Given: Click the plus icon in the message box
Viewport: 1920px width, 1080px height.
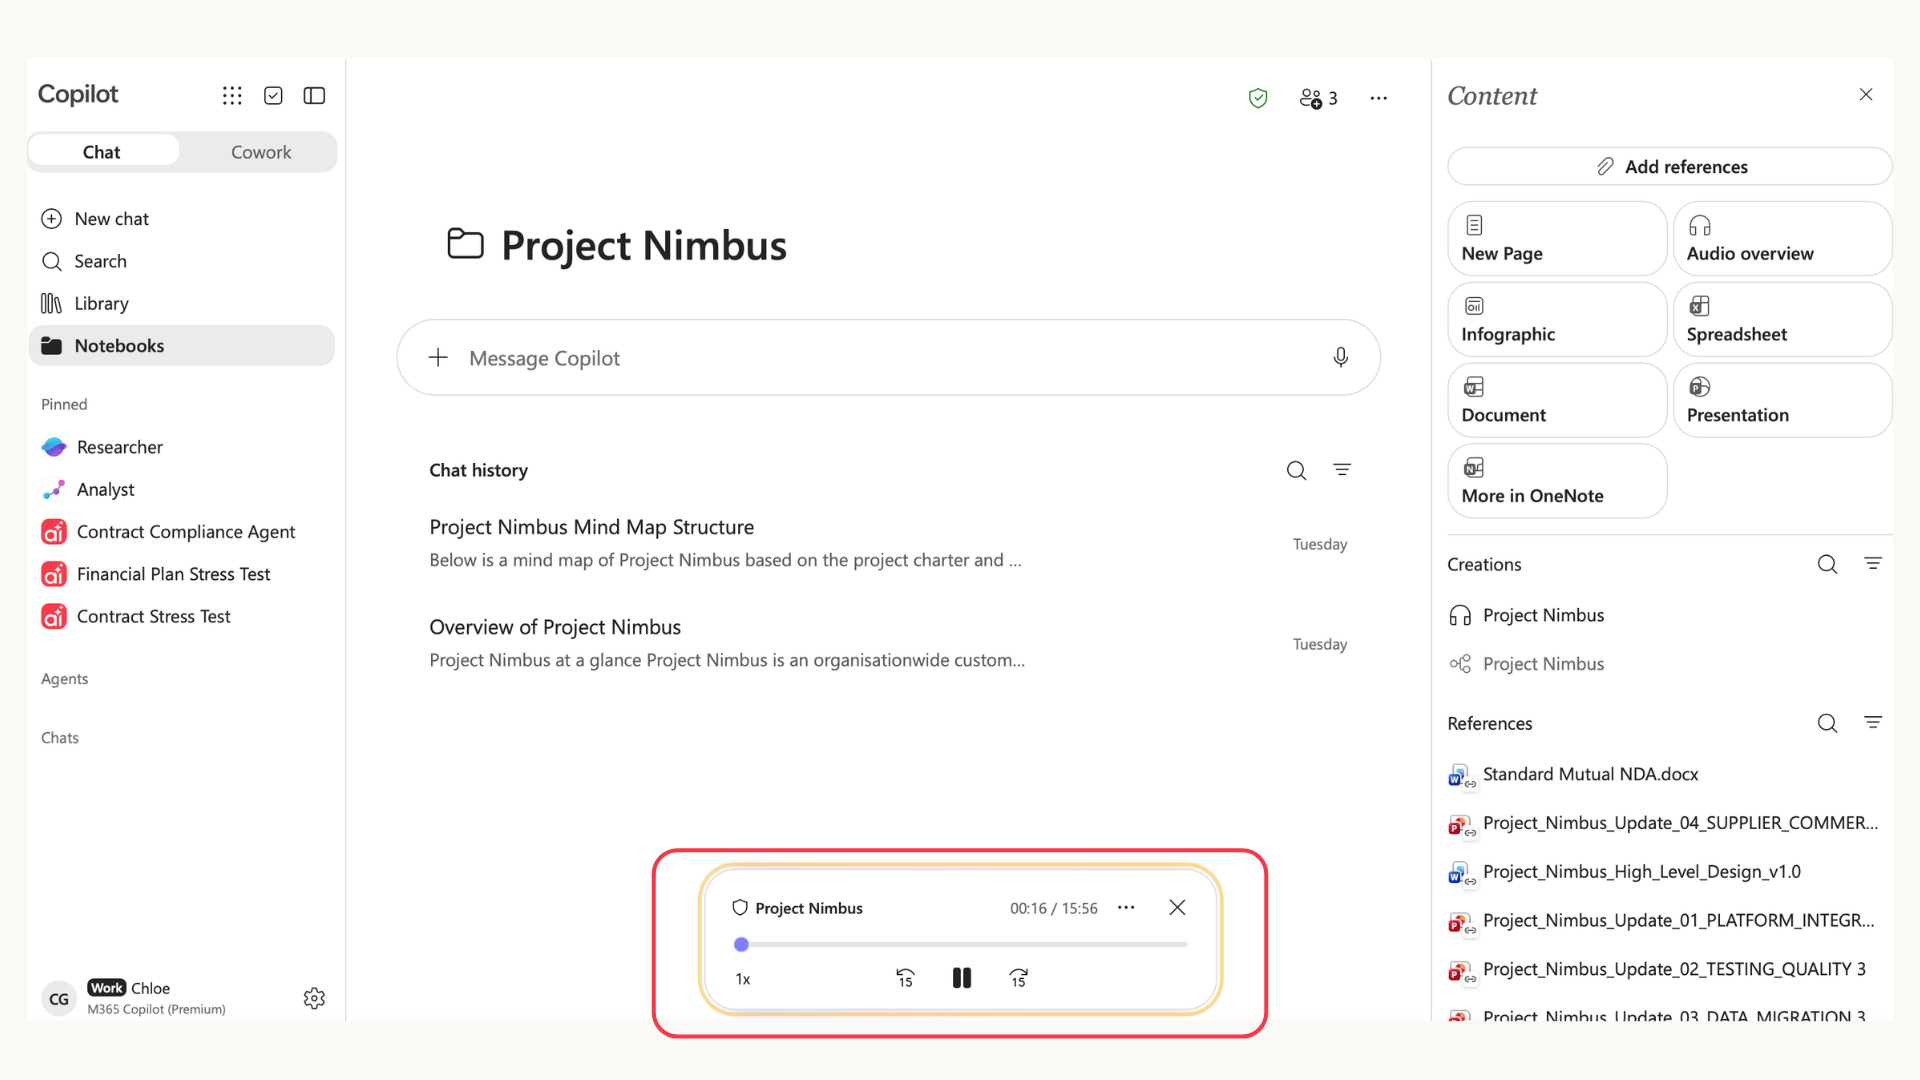Looking at the screenshot, I should pyautogui.click(x=438, y=357).
